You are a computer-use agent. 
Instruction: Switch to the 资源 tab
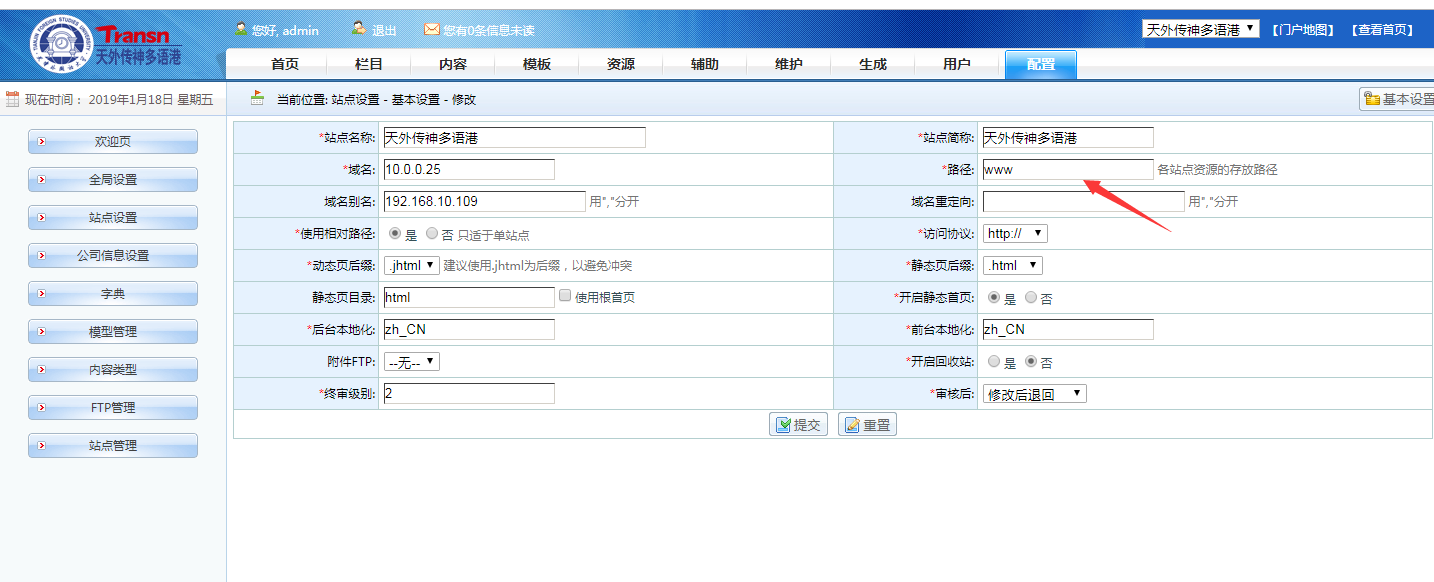click(621, 64)
